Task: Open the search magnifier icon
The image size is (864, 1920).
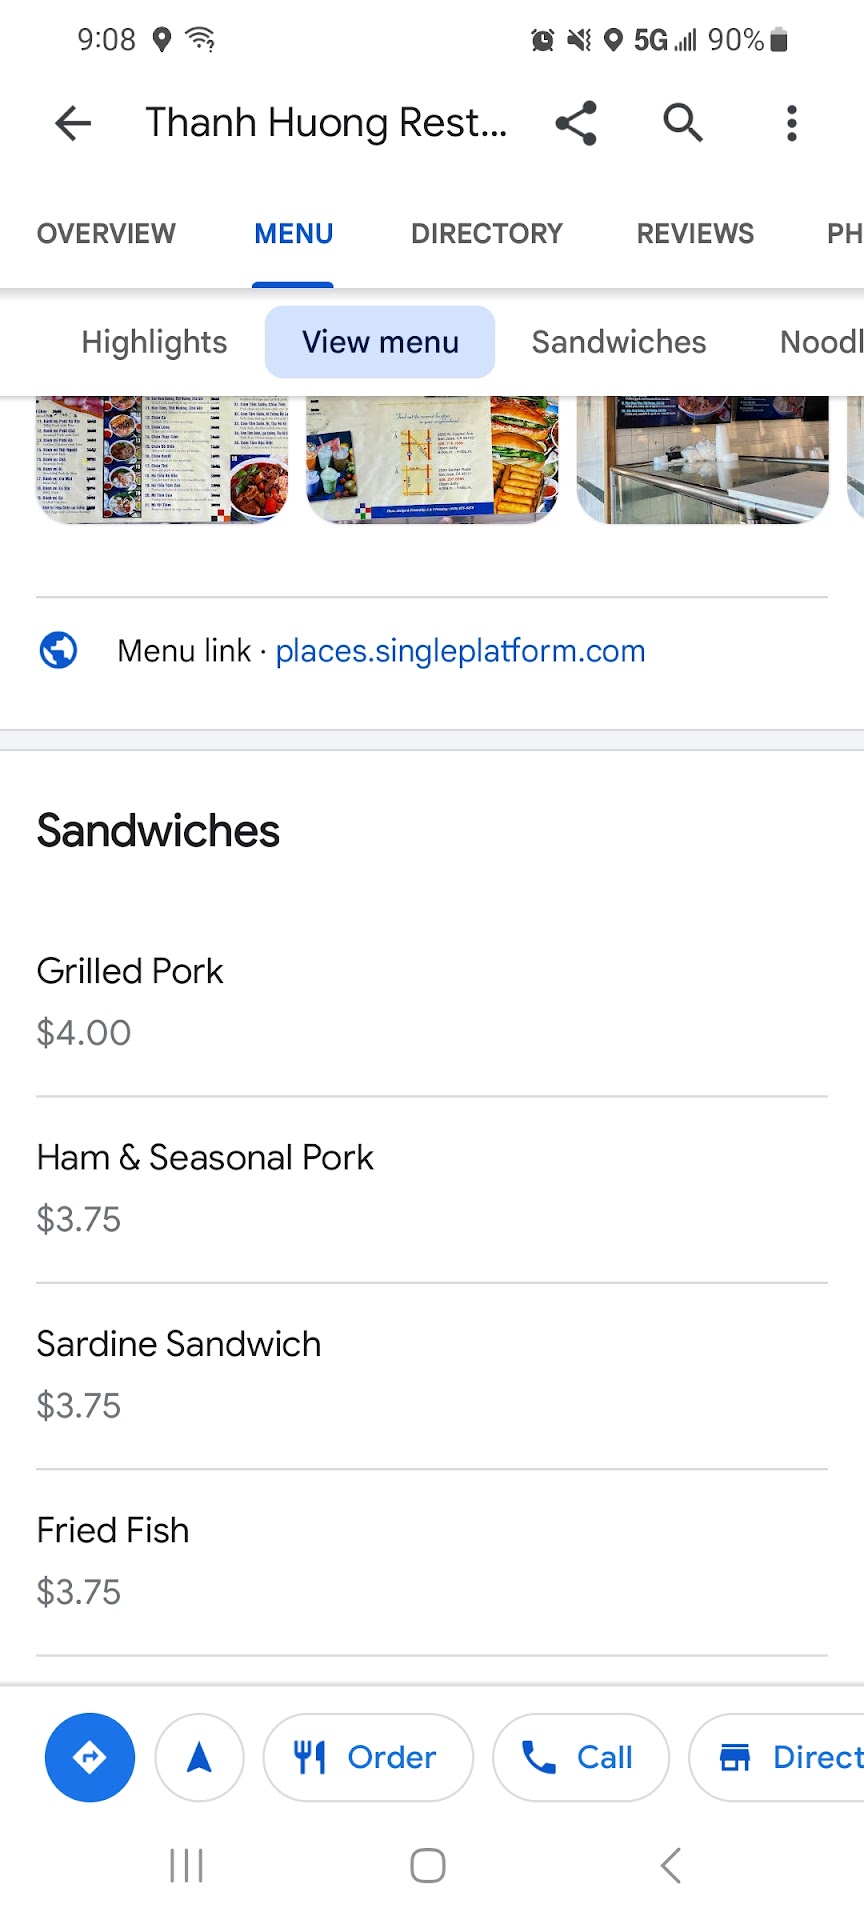Action: point(683,123)
